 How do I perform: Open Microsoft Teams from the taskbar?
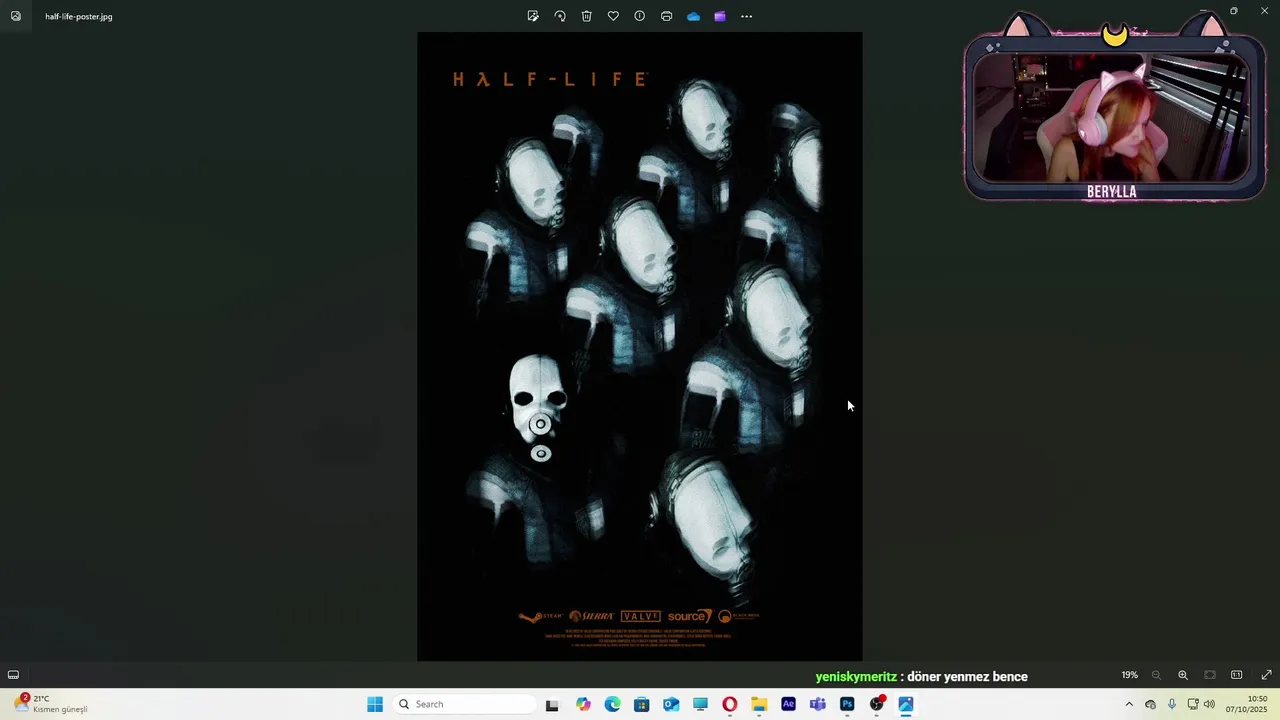point(818,704)
